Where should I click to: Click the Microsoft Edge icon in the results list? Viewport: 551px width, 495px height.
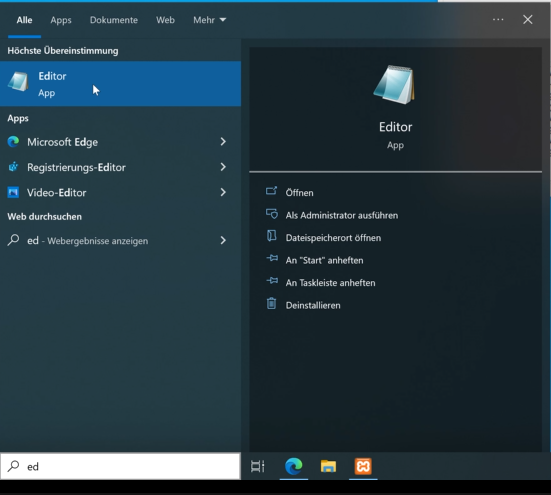click(13, 142)
